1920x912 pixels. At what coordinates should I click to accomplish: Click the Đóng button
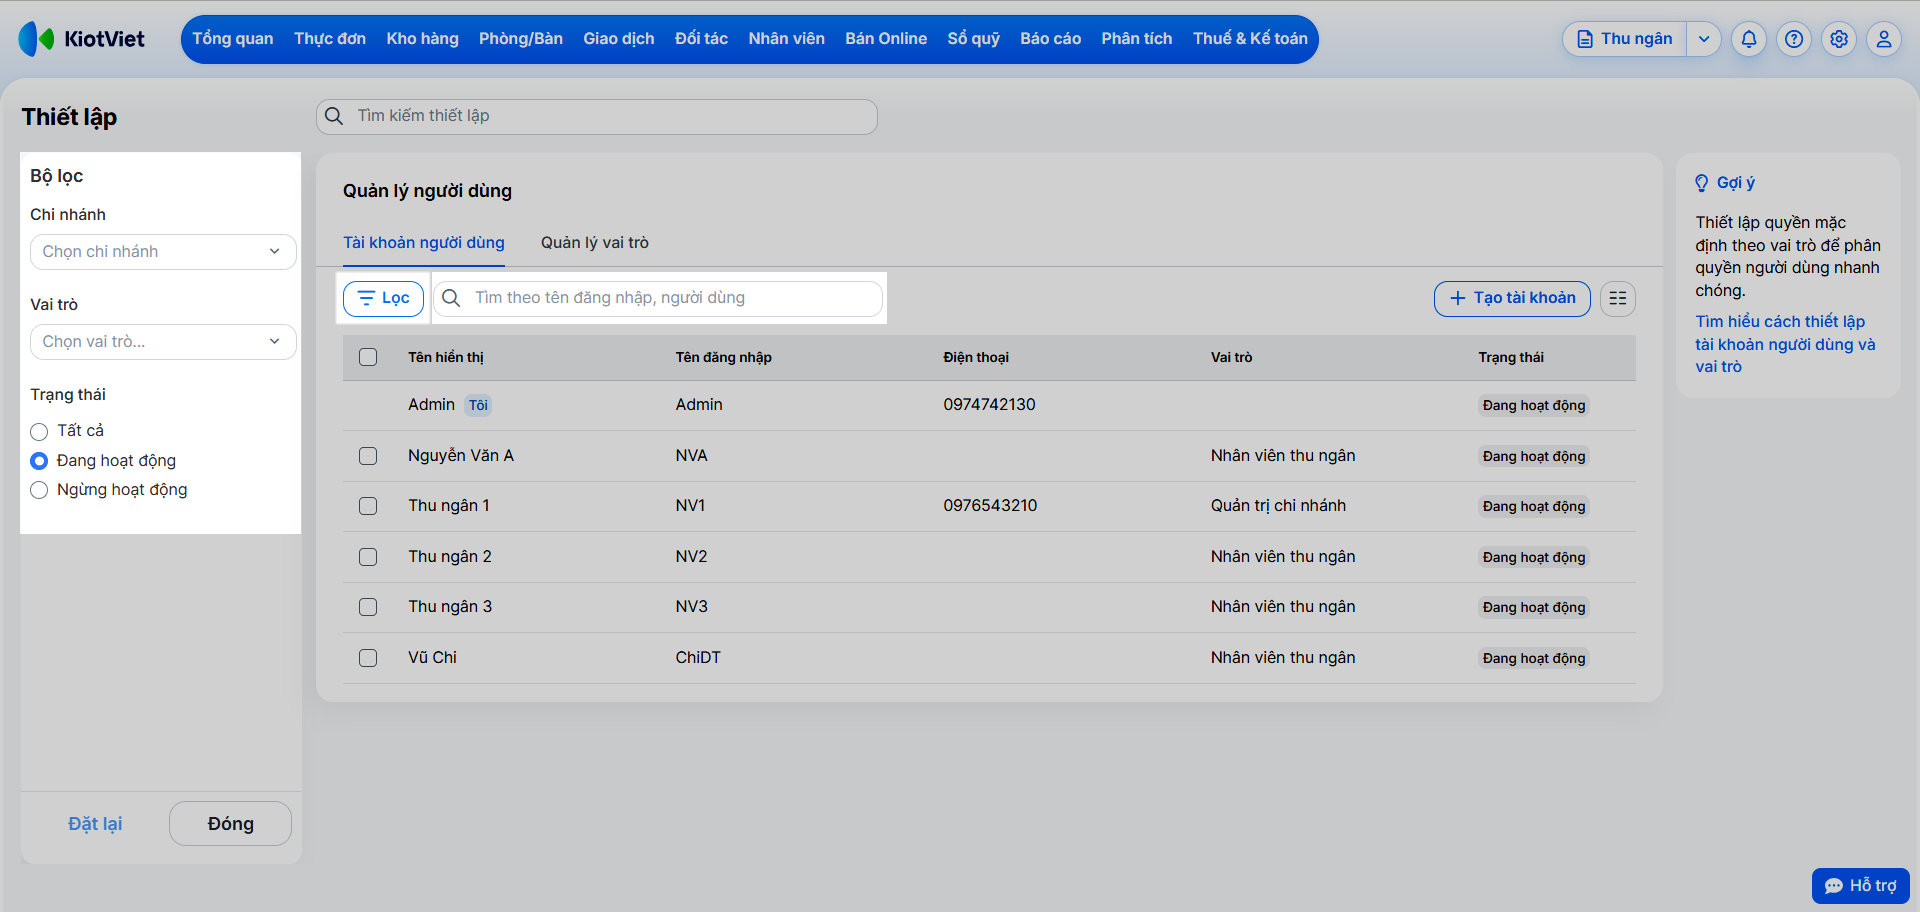[x=231, y=824]
